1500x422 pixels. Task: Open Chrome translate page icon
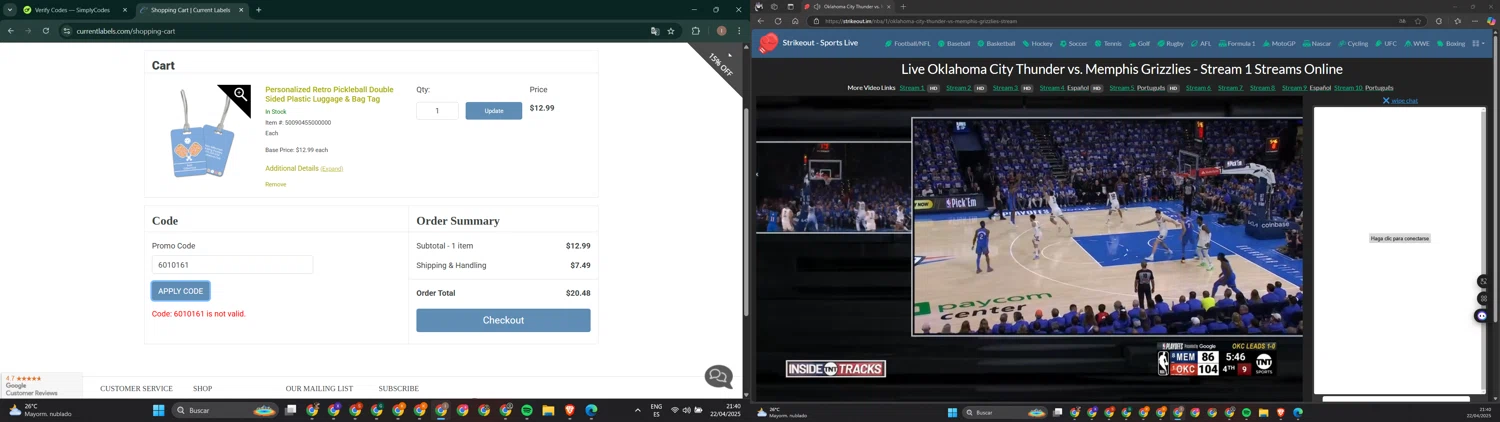pyautogui.click(x=655, y=31)
